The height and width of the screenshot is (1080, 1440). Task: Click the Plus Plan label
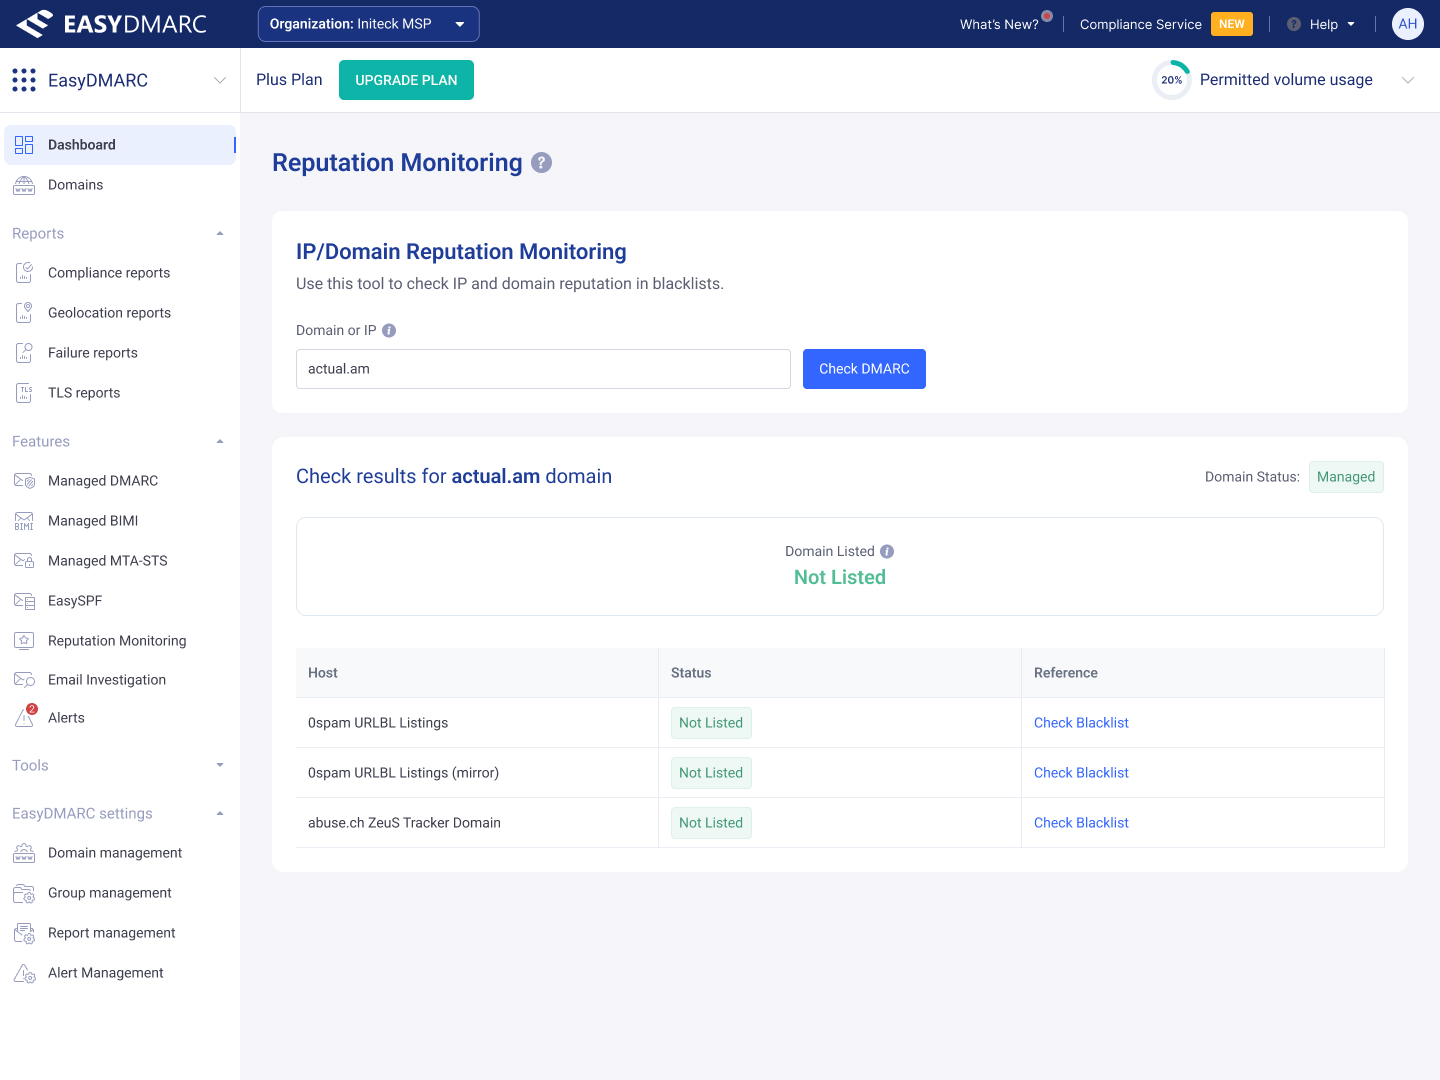coord(289,80)
